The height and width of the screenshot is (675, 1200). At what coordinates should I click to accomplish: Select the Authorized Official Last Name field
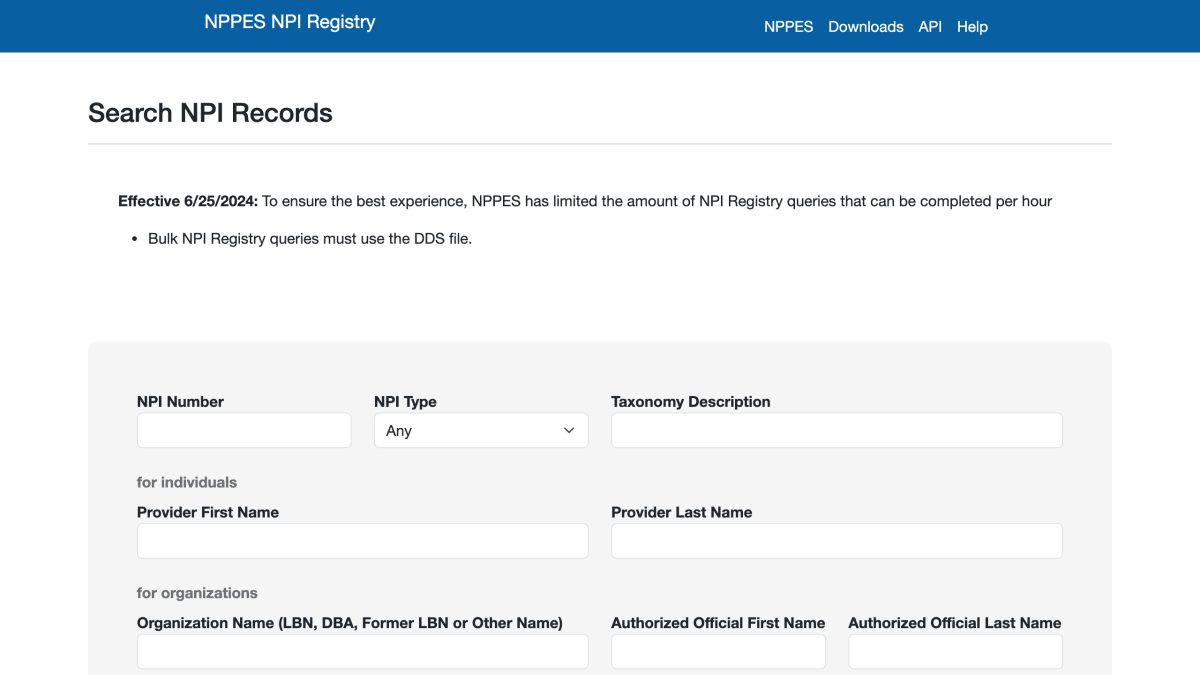tap(955, 651)
